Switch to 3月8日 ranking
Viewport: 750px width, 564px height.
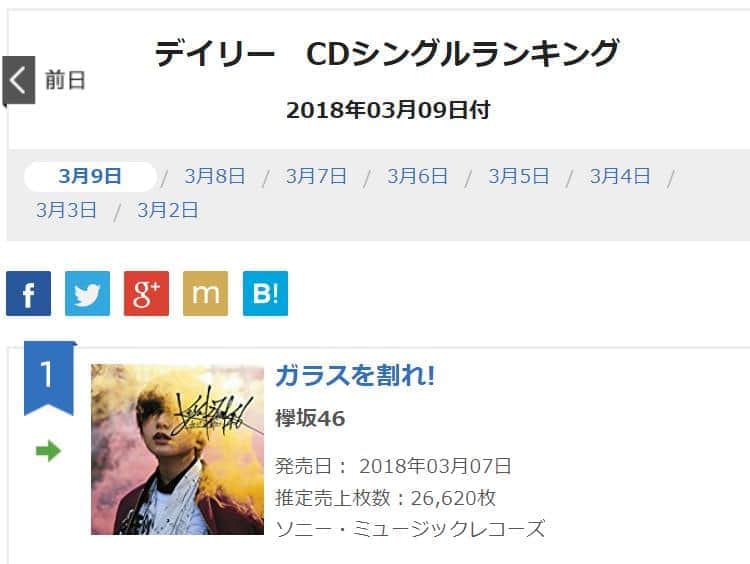215,177
